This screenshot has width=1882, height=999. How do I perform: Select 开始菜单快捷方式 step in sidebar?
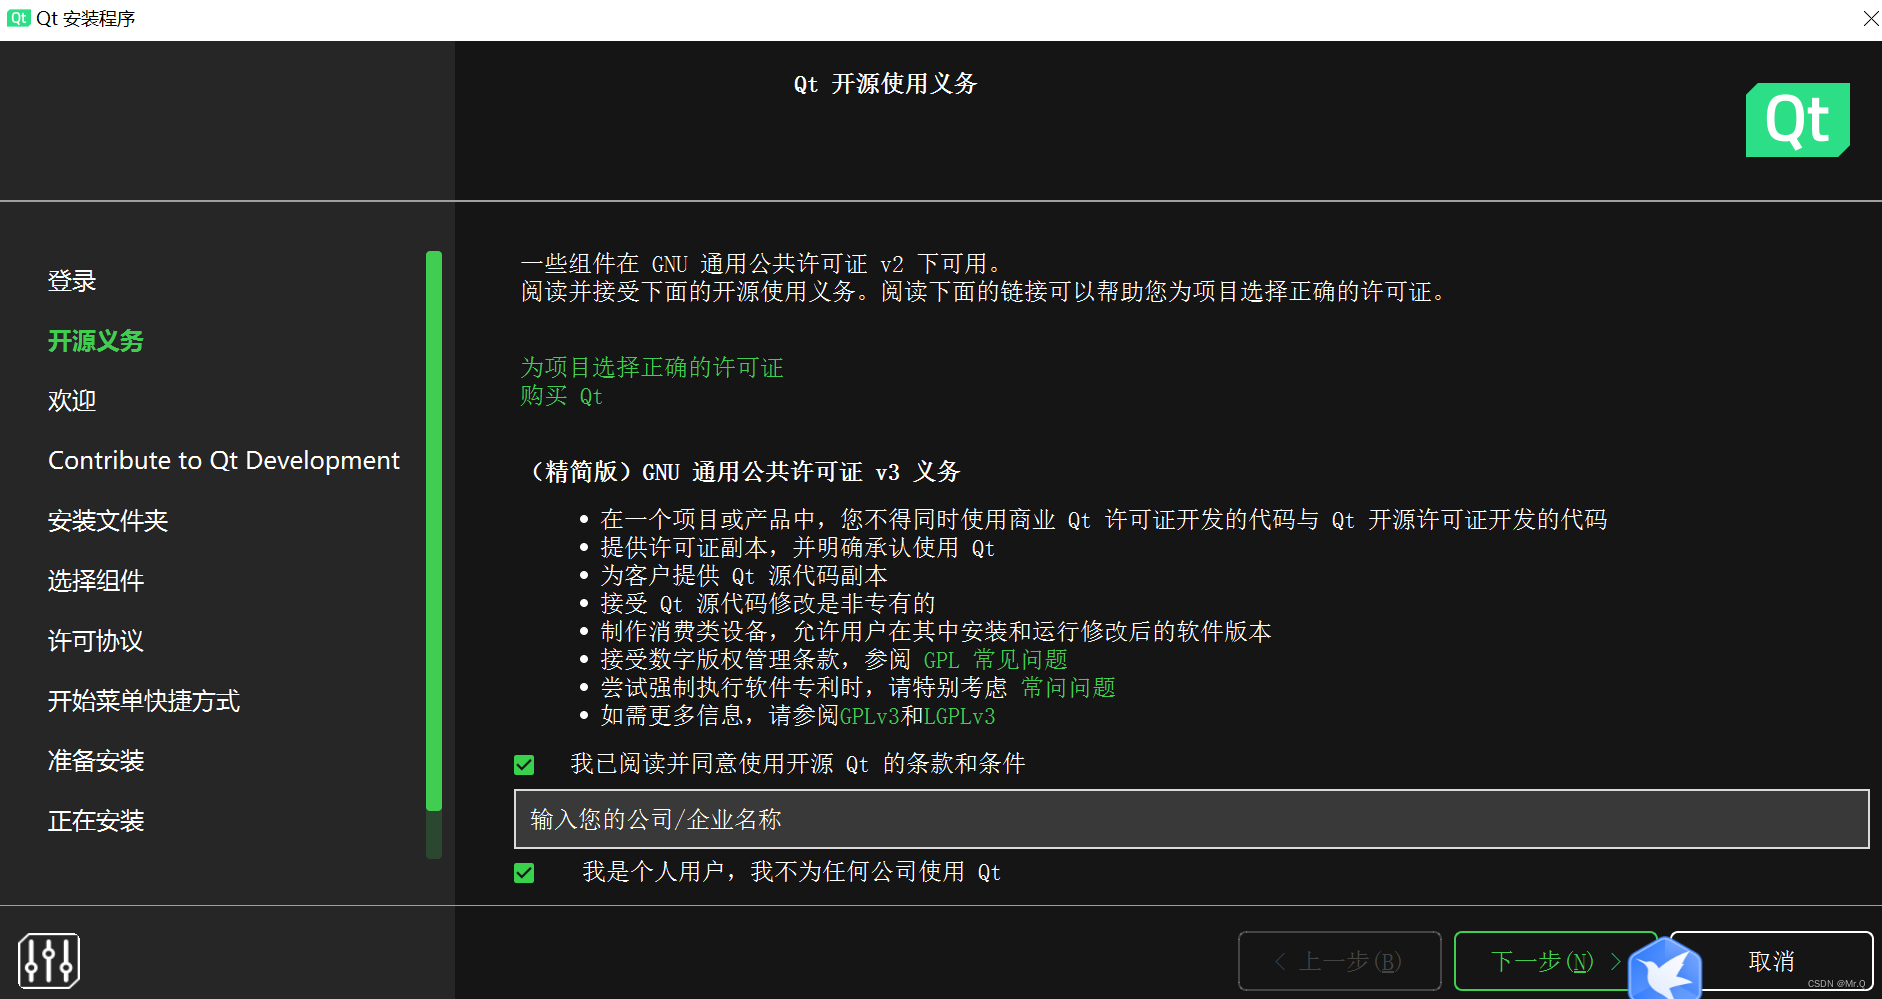144,701
